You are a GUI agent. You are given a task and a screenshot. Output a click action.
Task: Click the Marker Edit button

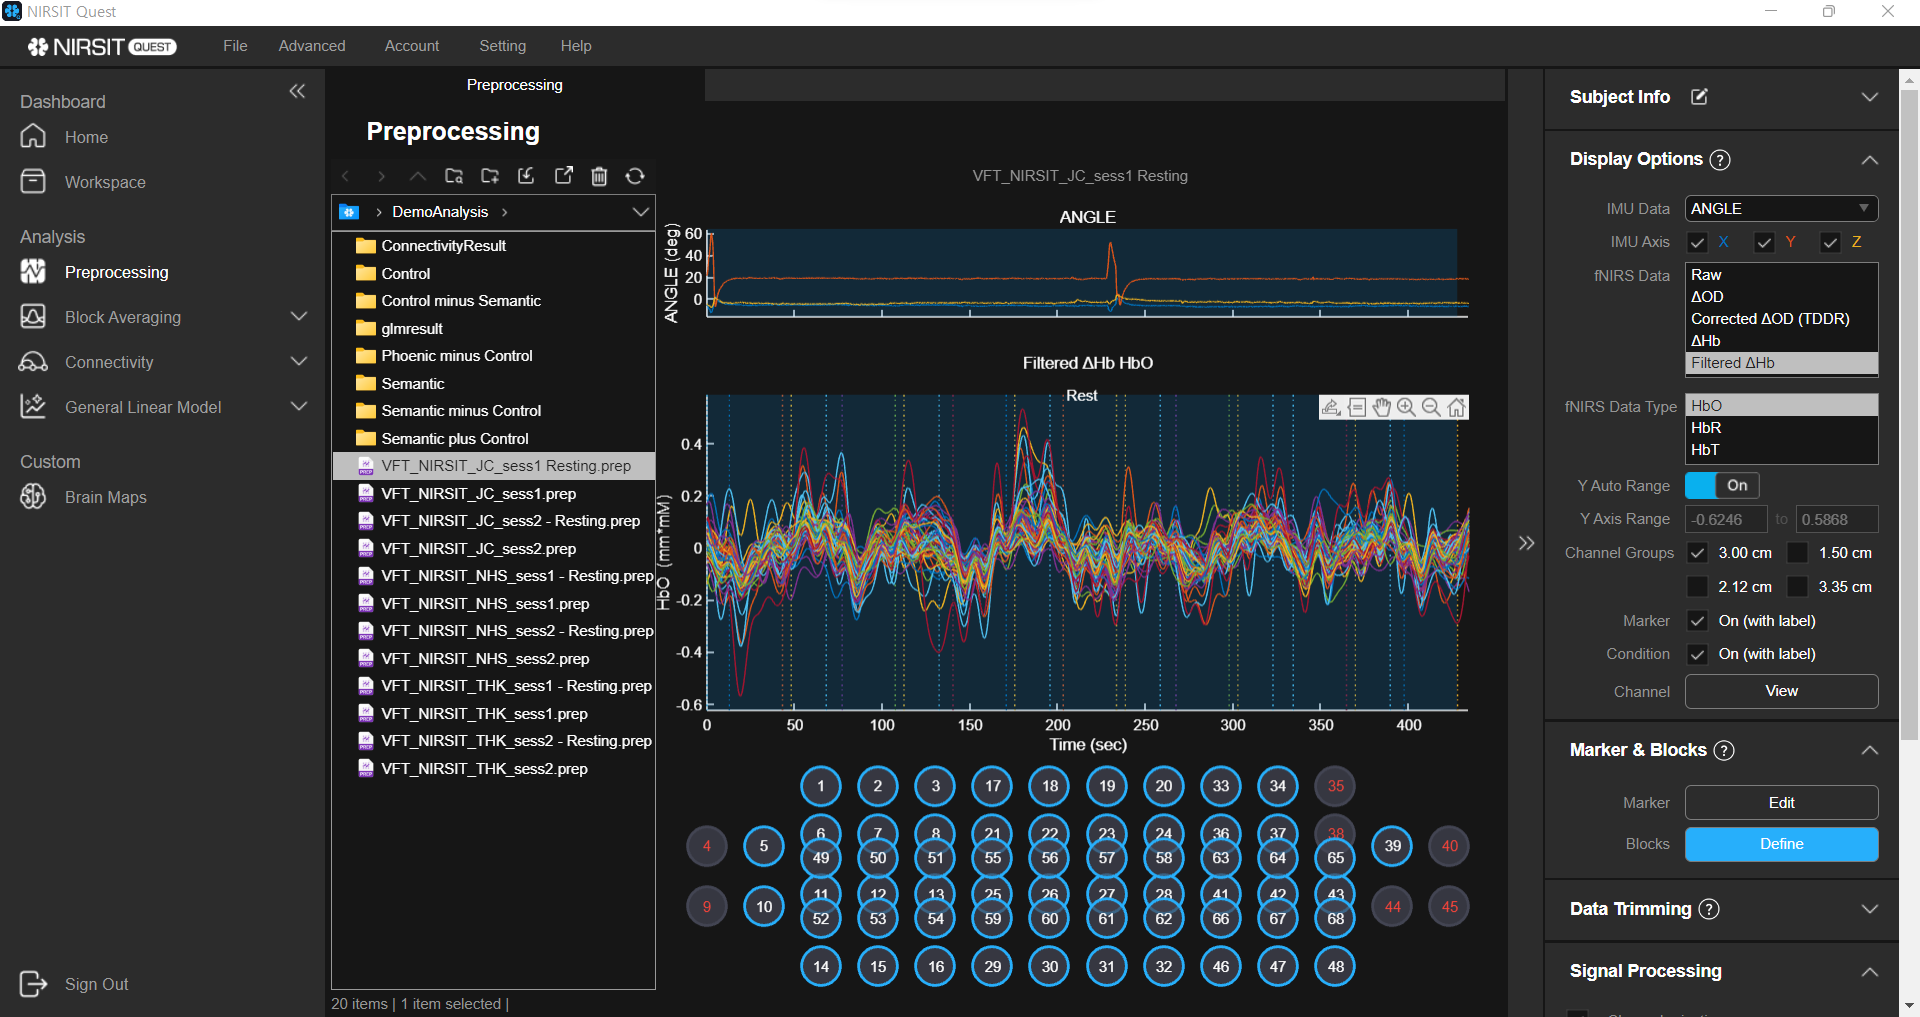[x=1781, y=803]
